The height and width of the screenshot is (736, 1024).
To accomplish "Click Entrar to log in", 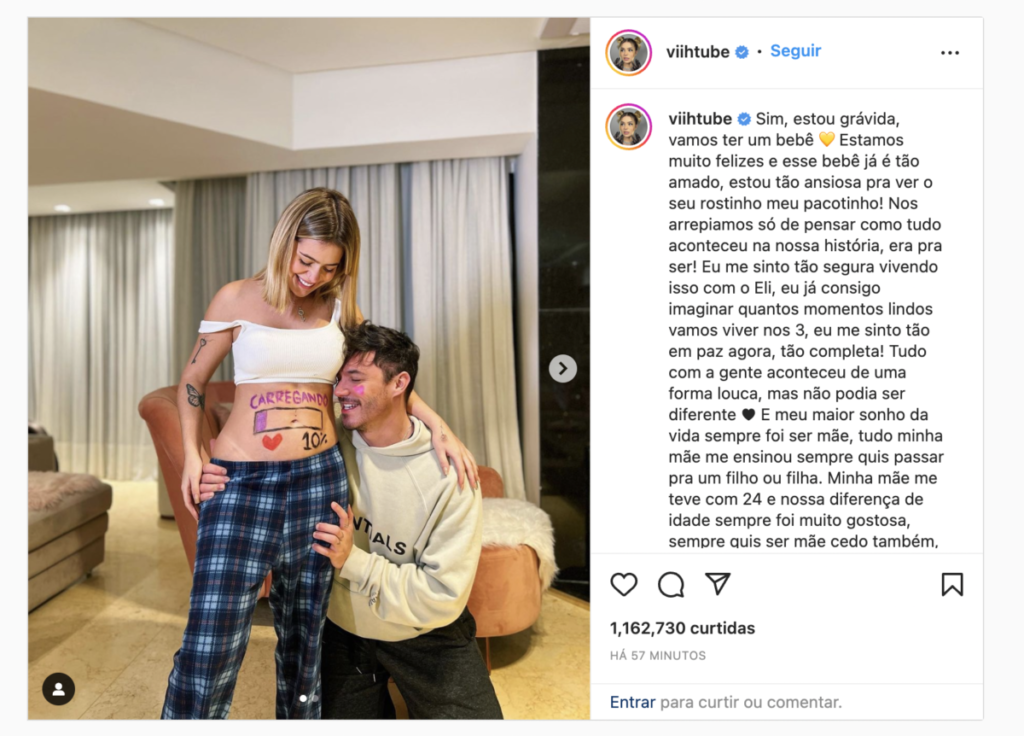I will (632, 702).
